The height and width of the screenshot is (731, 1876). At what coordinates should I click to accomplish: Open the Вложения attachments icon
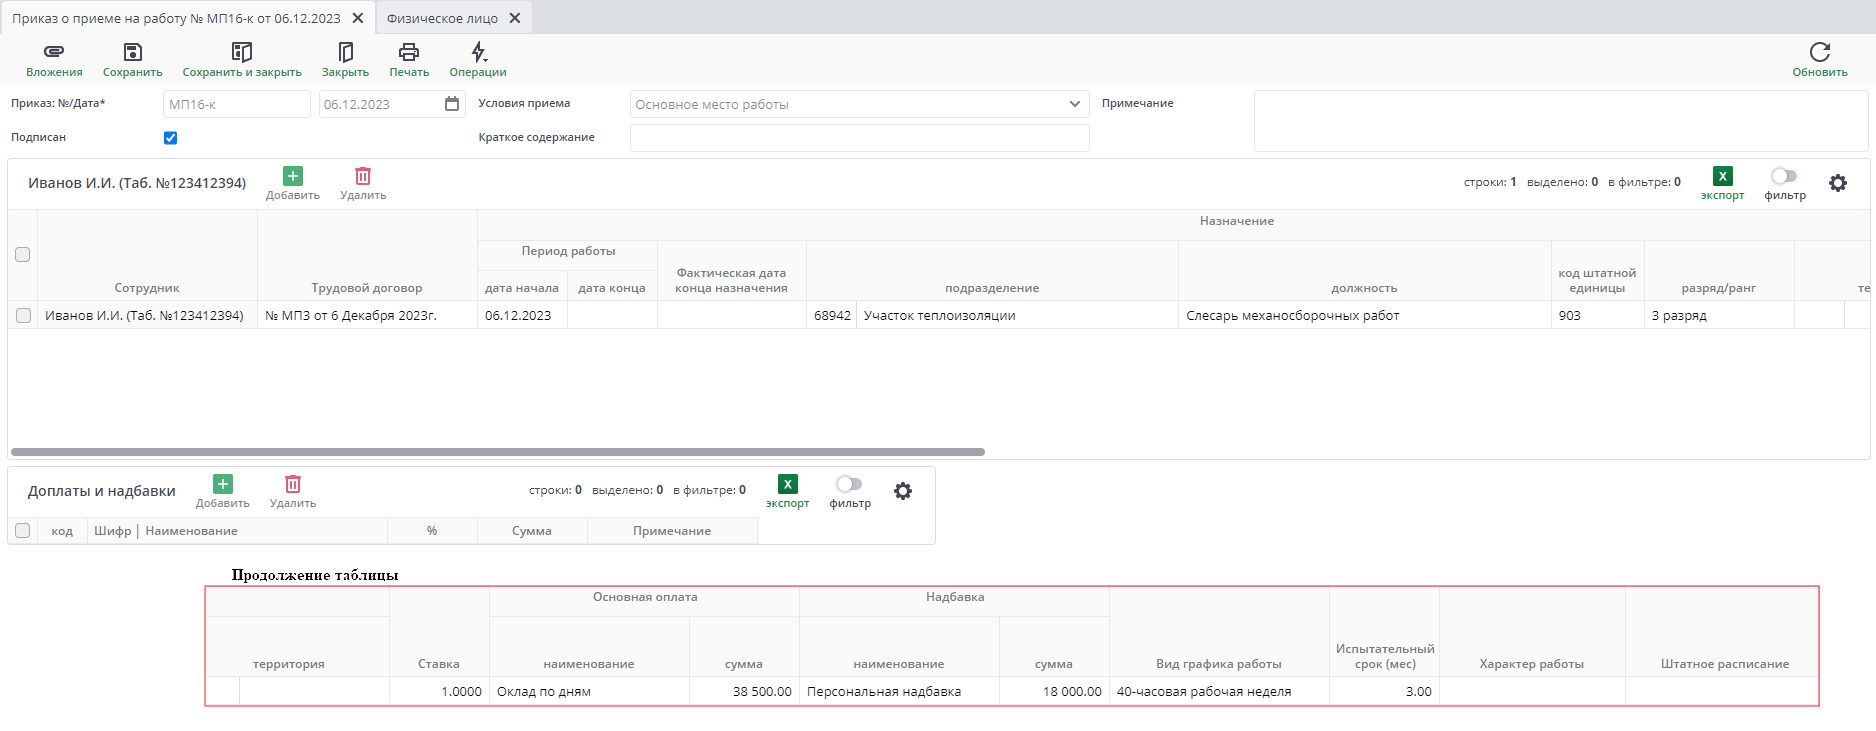coord(54,53)
